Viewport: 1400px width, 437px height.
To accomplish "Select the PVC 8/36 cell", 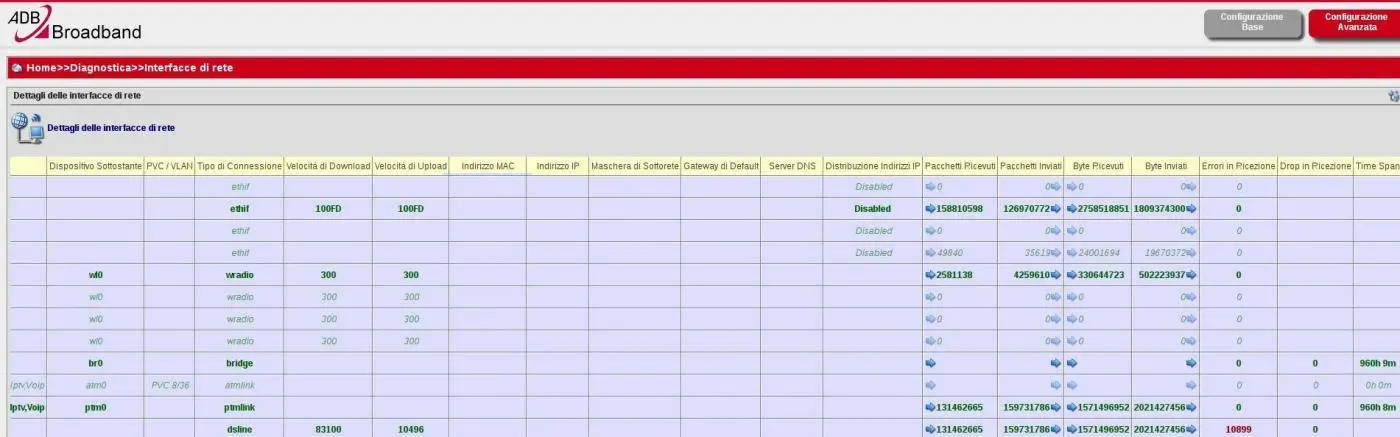I will (169, 386).
